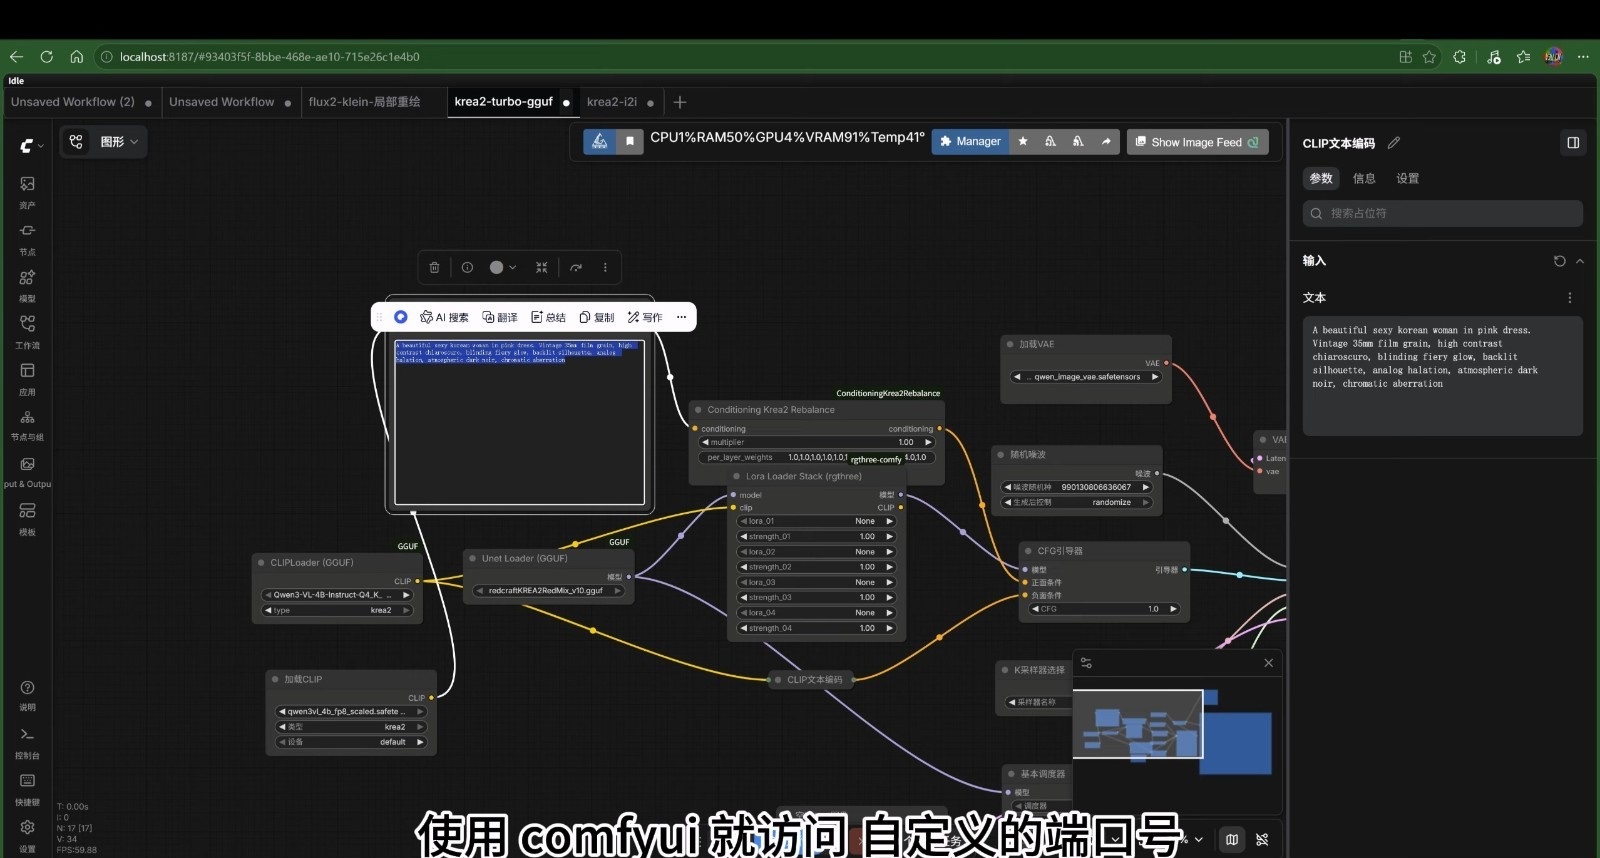Open the workflows sidebar icon
Image resolution: width=1600 pixels, height=858 pixels.
[x=27, y=330]
